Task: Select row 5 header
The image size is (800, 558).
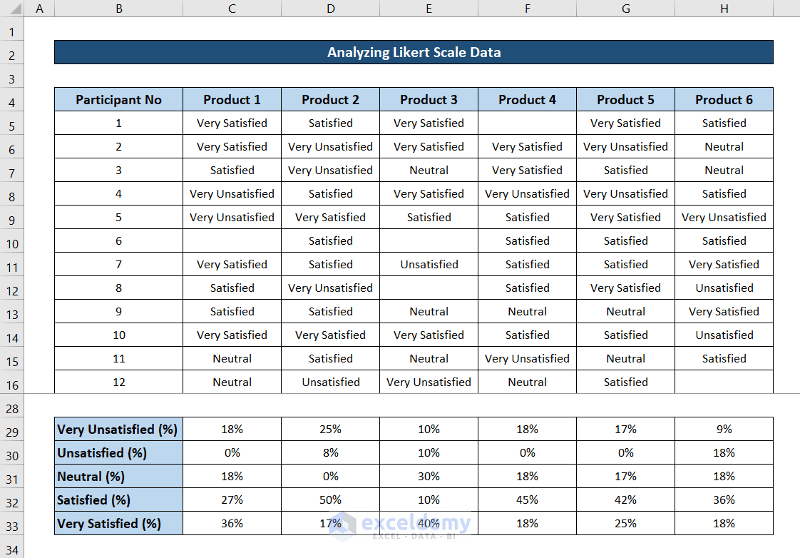Action: [x=13, y=124]
